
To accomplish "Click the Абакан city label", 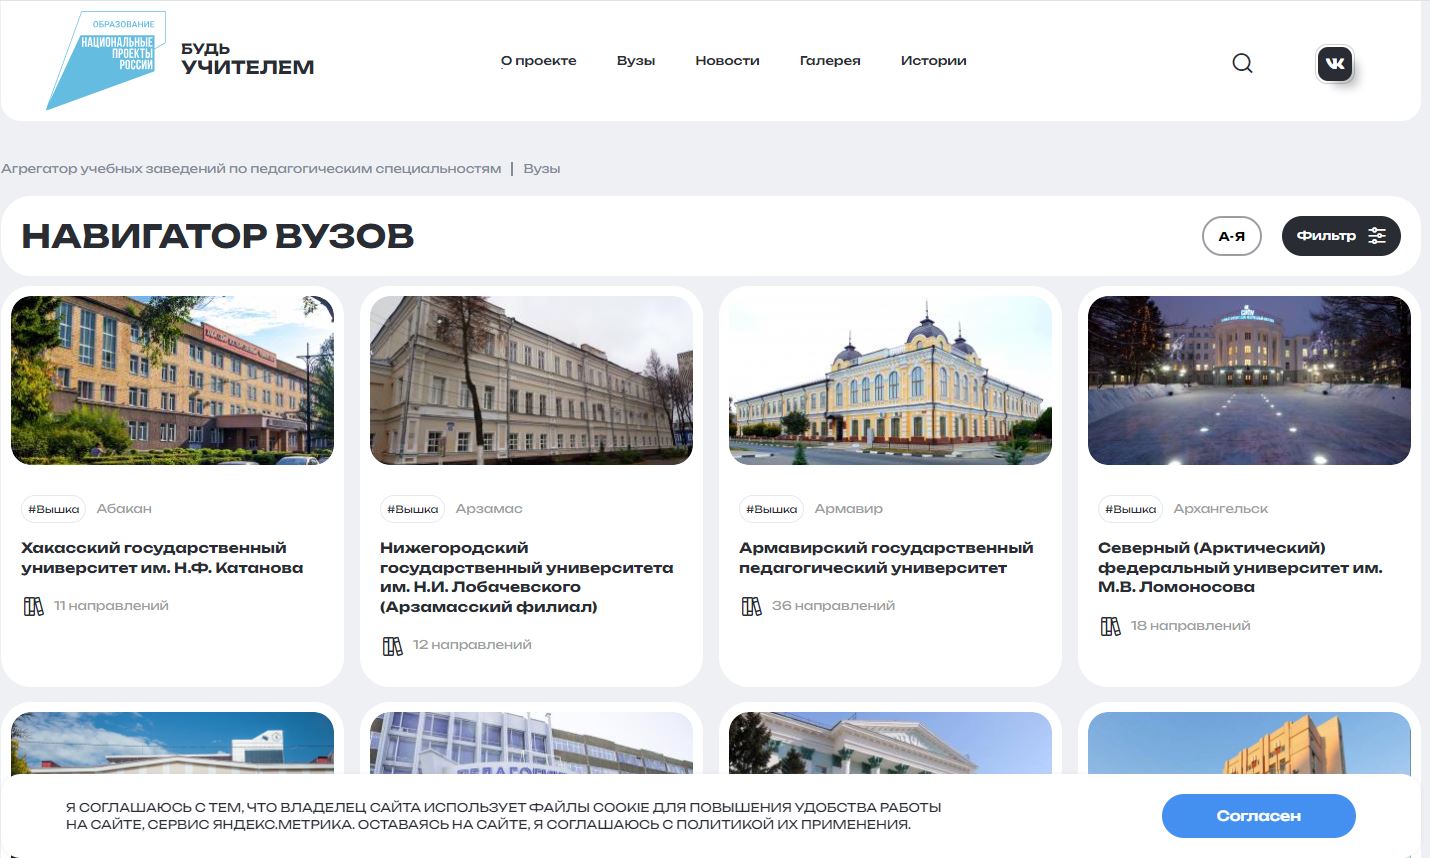I will [124, 509].
